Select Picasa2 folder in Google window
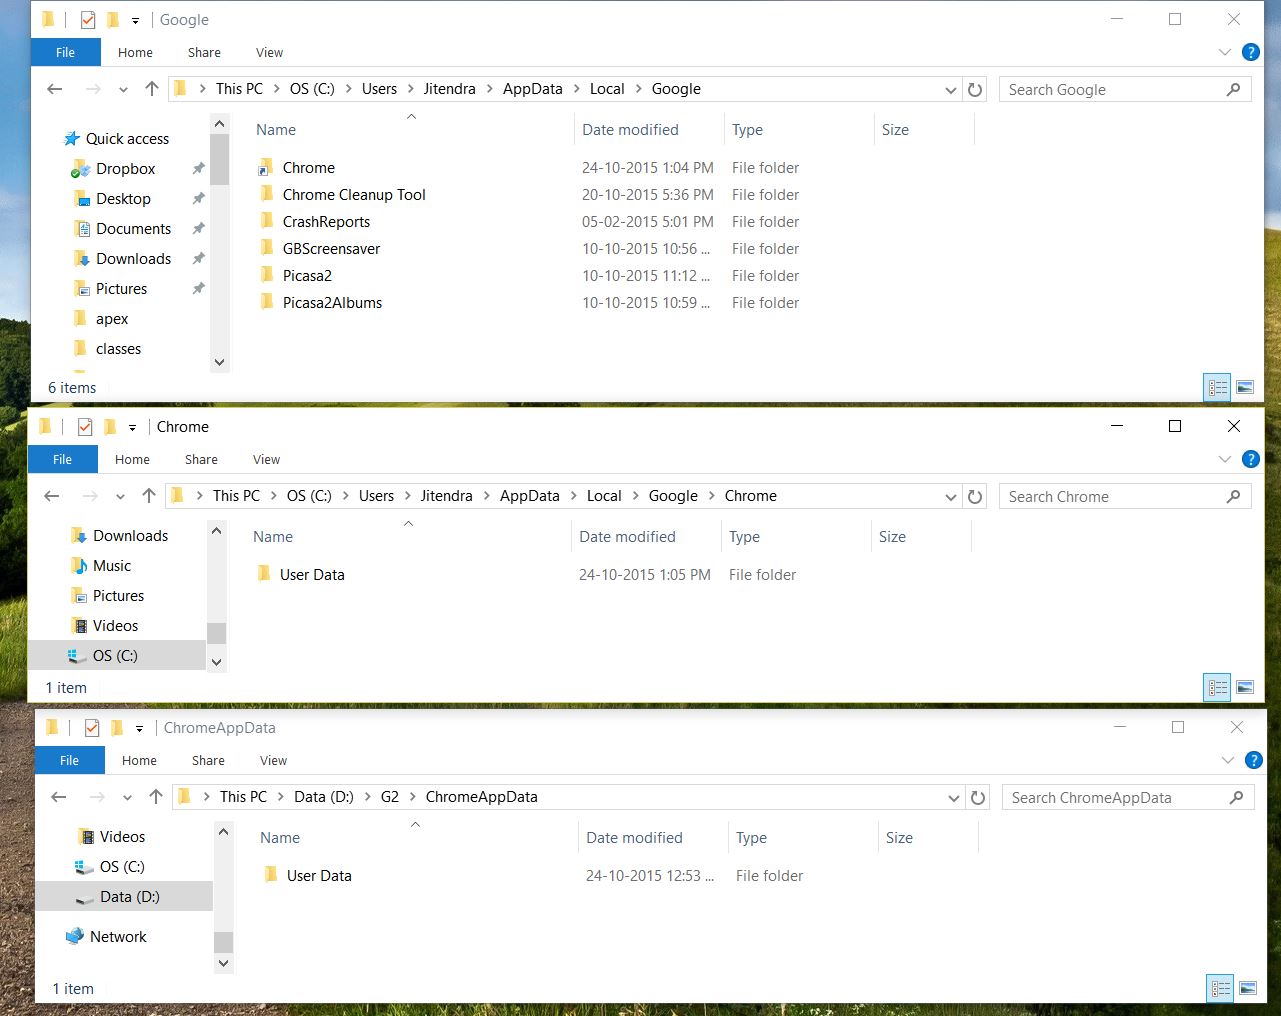Screen dimensions: 1281x1016 coord(307,276)
